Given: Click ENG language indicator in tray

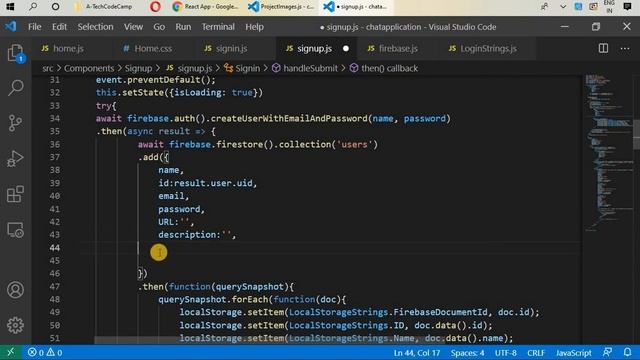Looking at the screenshot, I should pyautogui.click(x=609, y=3).
